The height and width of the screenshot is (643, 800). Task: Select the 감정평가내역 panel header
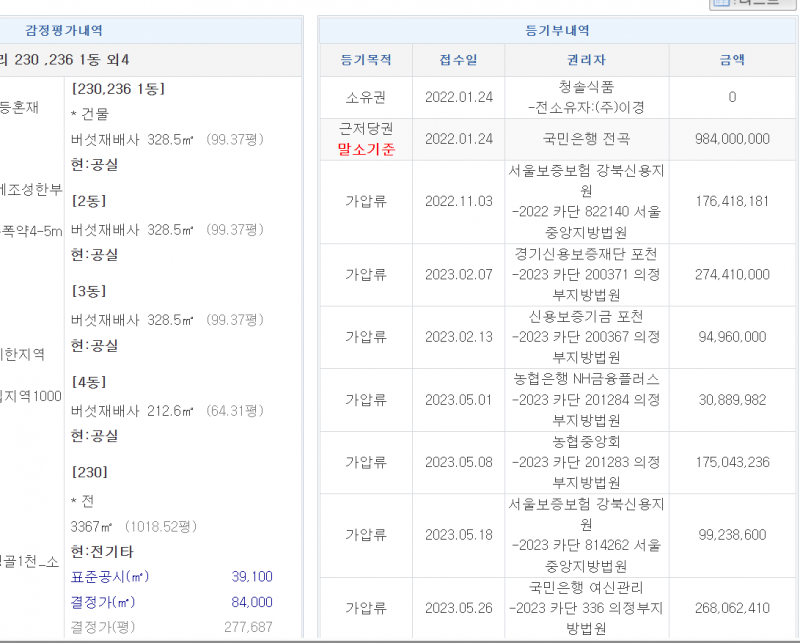[x=64, y=31]
